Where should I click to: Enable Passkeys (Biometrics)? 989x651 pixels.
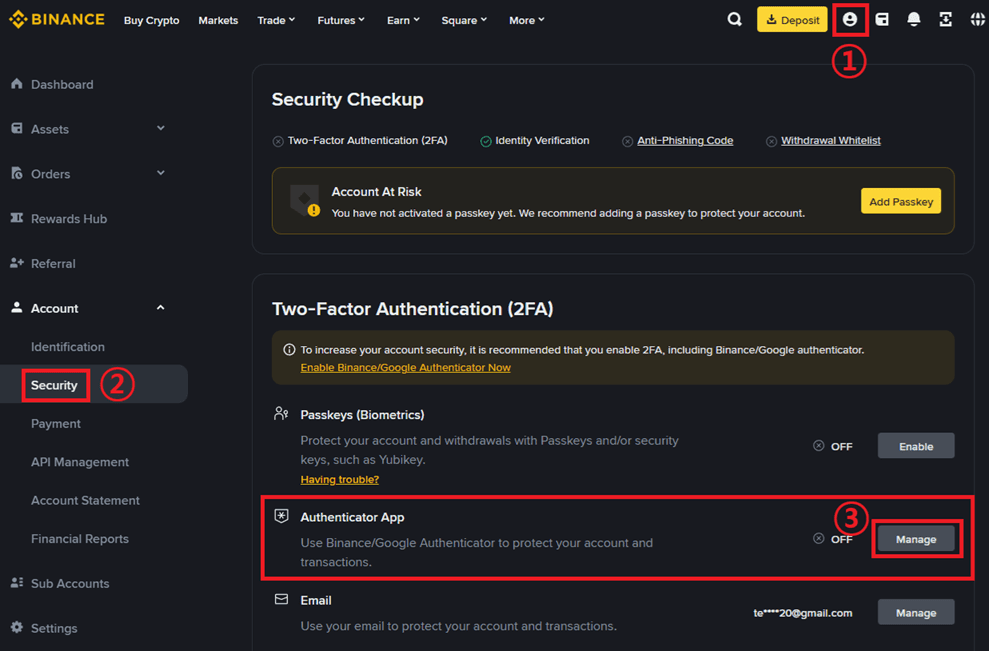916,446
